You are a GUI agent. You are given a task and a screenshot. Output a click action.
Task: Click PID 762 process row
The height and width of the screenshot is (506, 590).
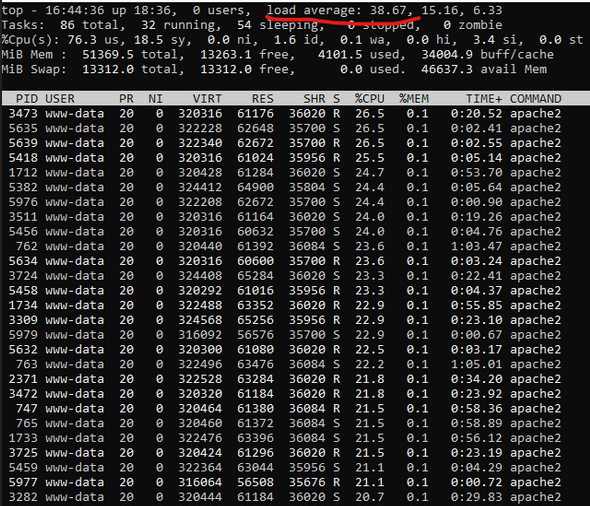click(x=285, y=246)
